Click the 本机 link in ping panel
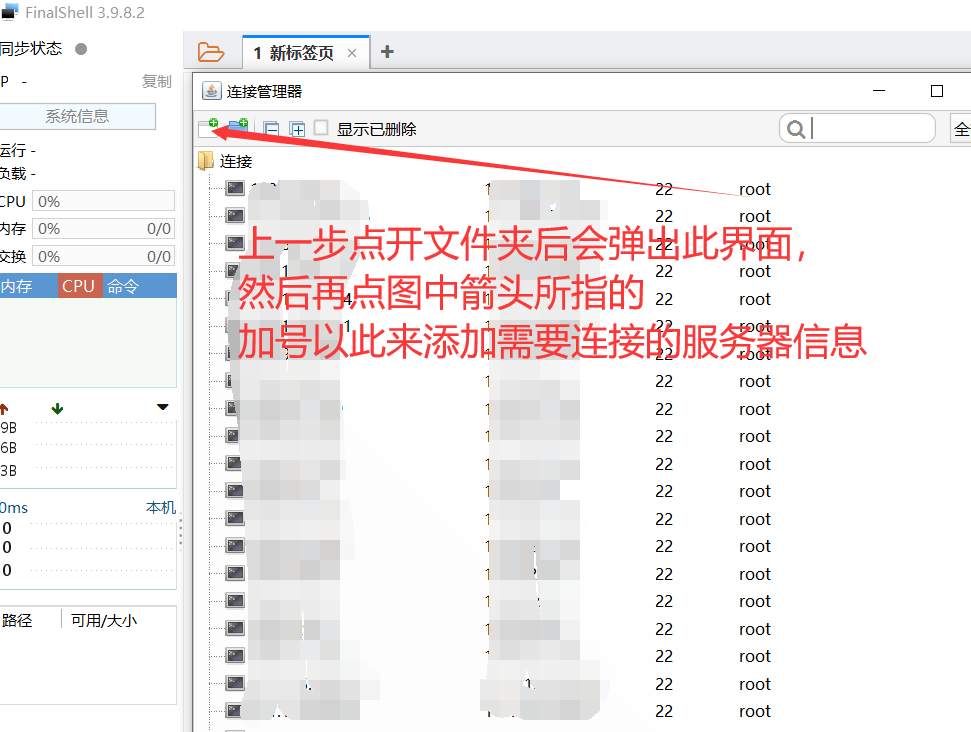This screenshot has height=732, width=971. point(160,508)
